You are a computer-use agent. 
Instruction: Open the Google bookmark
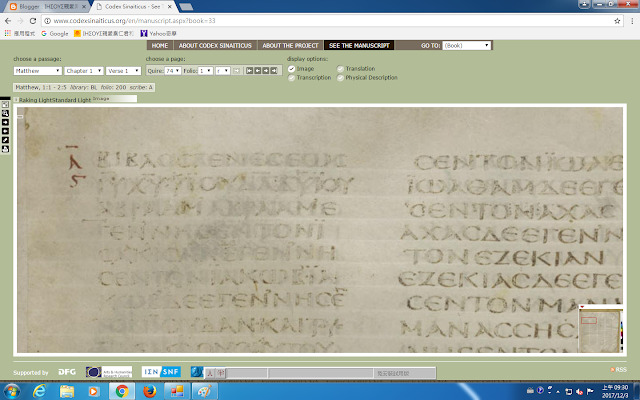coord(55,33)
